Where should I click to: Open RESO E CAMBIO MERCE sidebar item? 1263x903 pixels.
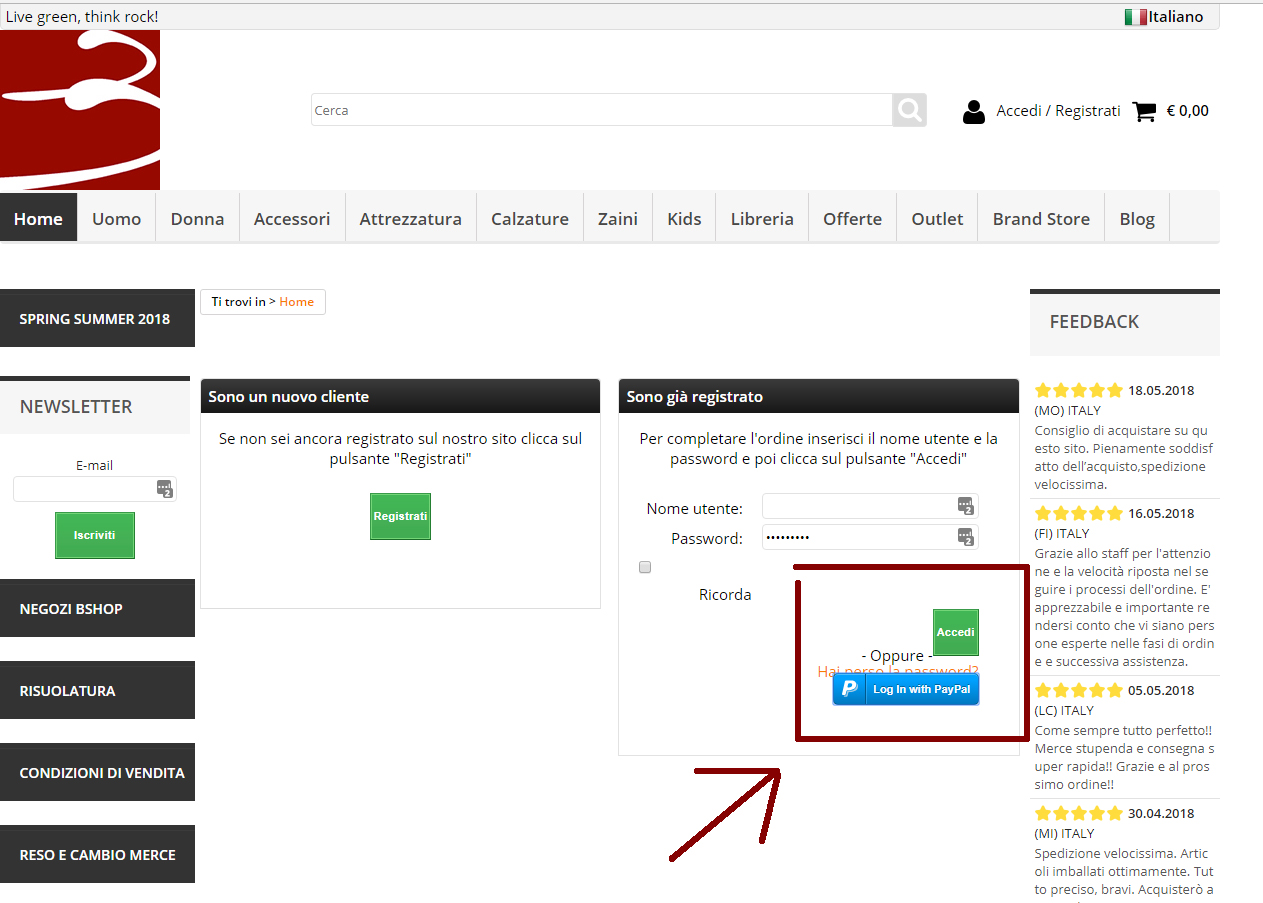tap(97, 854)
